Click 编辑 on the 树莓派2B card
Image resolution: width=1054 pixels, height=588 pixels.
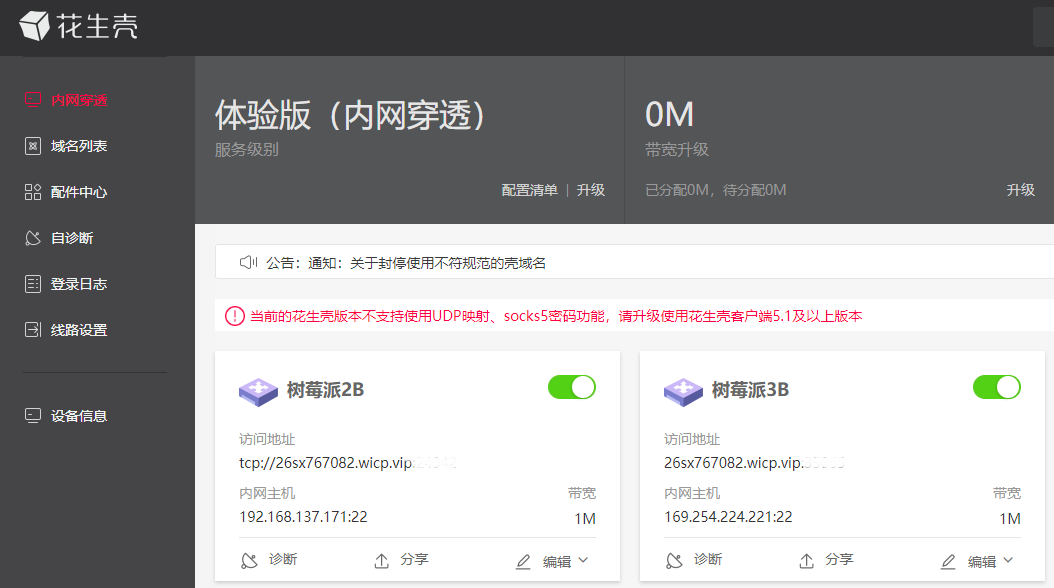click(x=557, y=561)
